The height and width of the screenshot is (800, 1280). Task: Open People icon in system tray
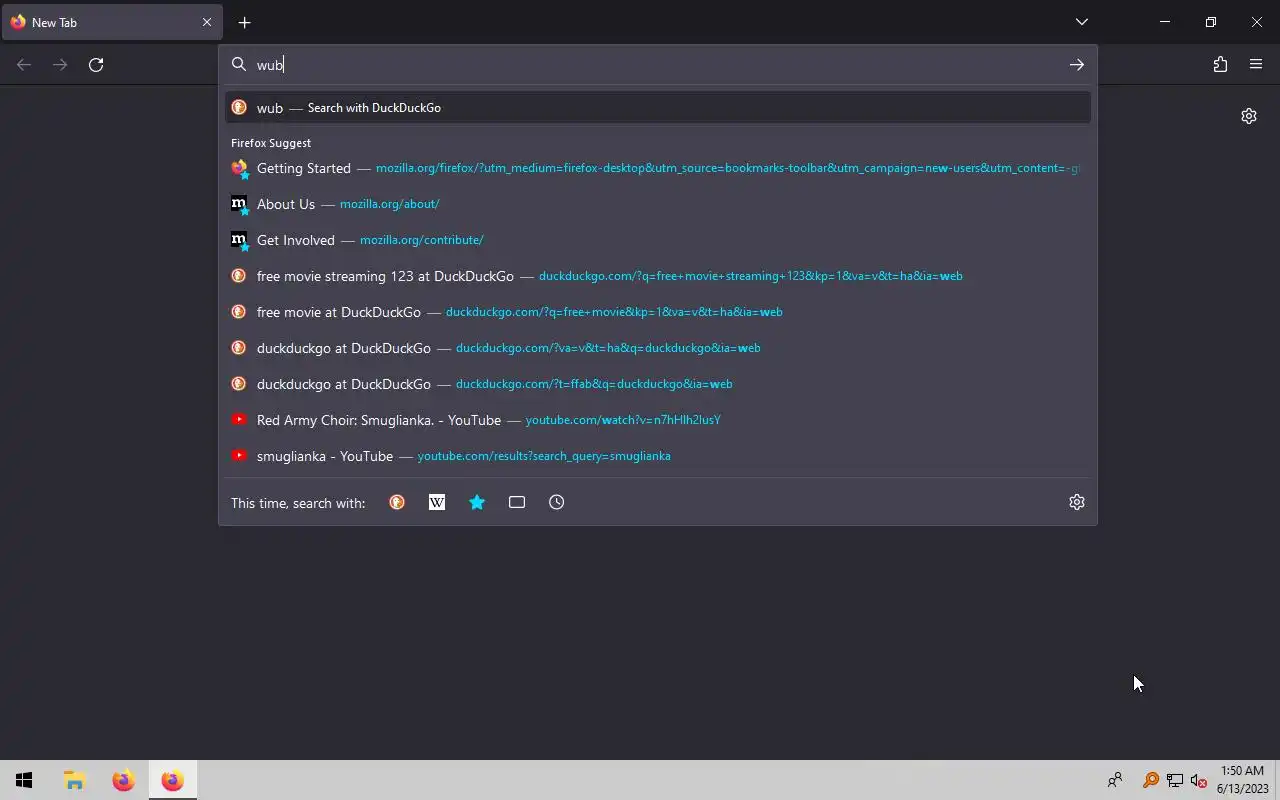pyautogui.click(x=1115, y=780)
